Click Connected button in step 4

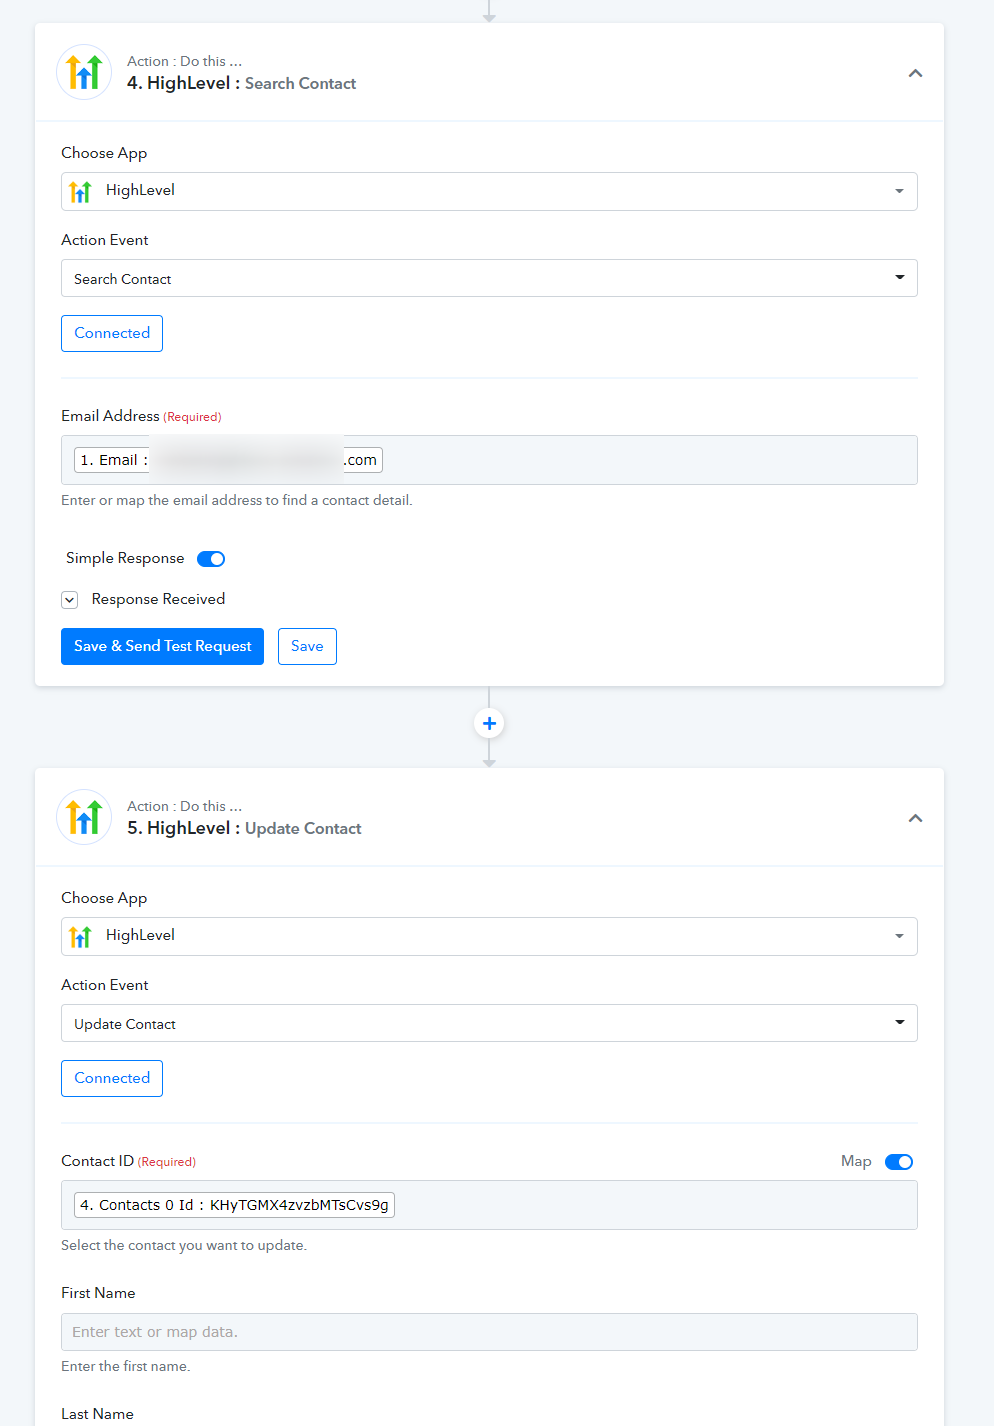112,333
